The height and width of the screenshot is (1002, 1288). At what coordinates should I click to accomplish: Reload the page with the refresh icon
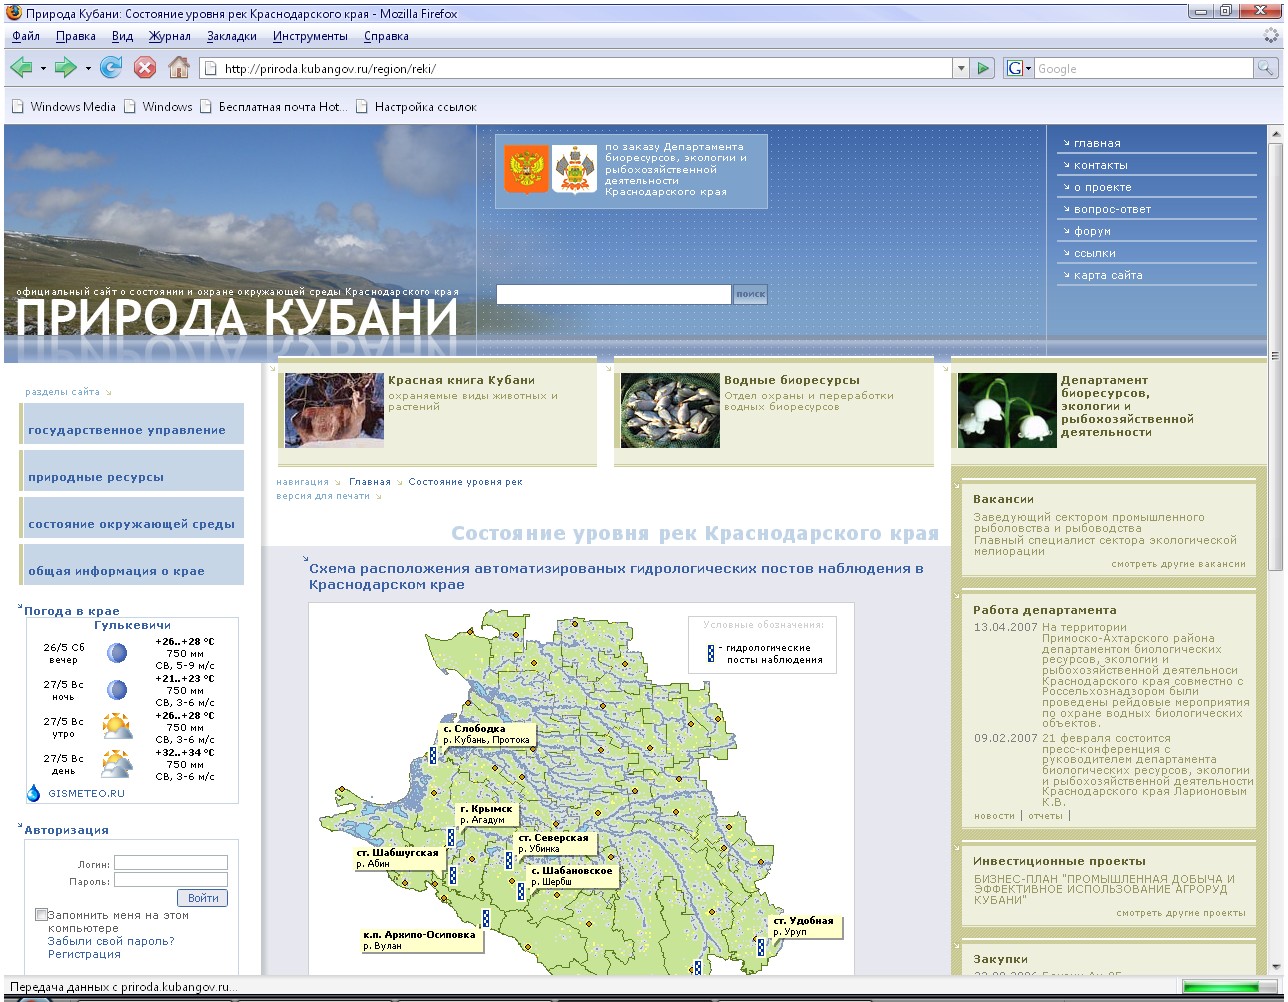coord(111,68)
